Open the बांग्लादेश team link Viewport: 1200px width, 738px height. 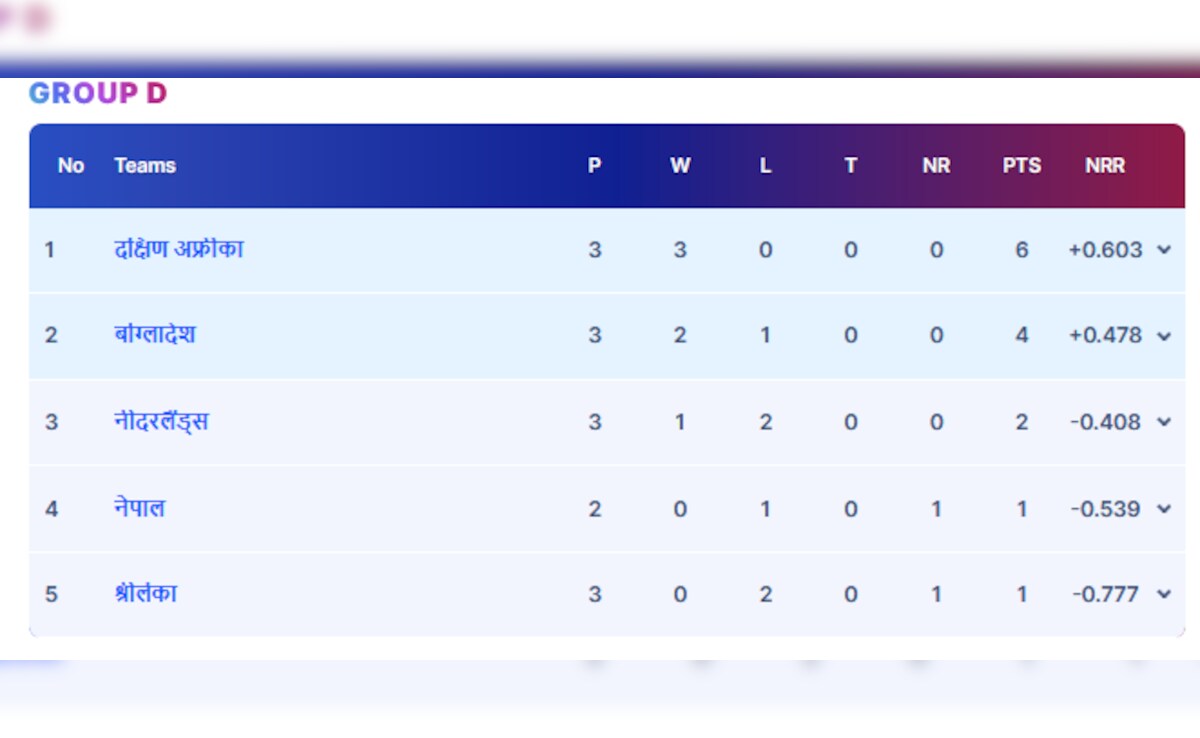point(154,335)
